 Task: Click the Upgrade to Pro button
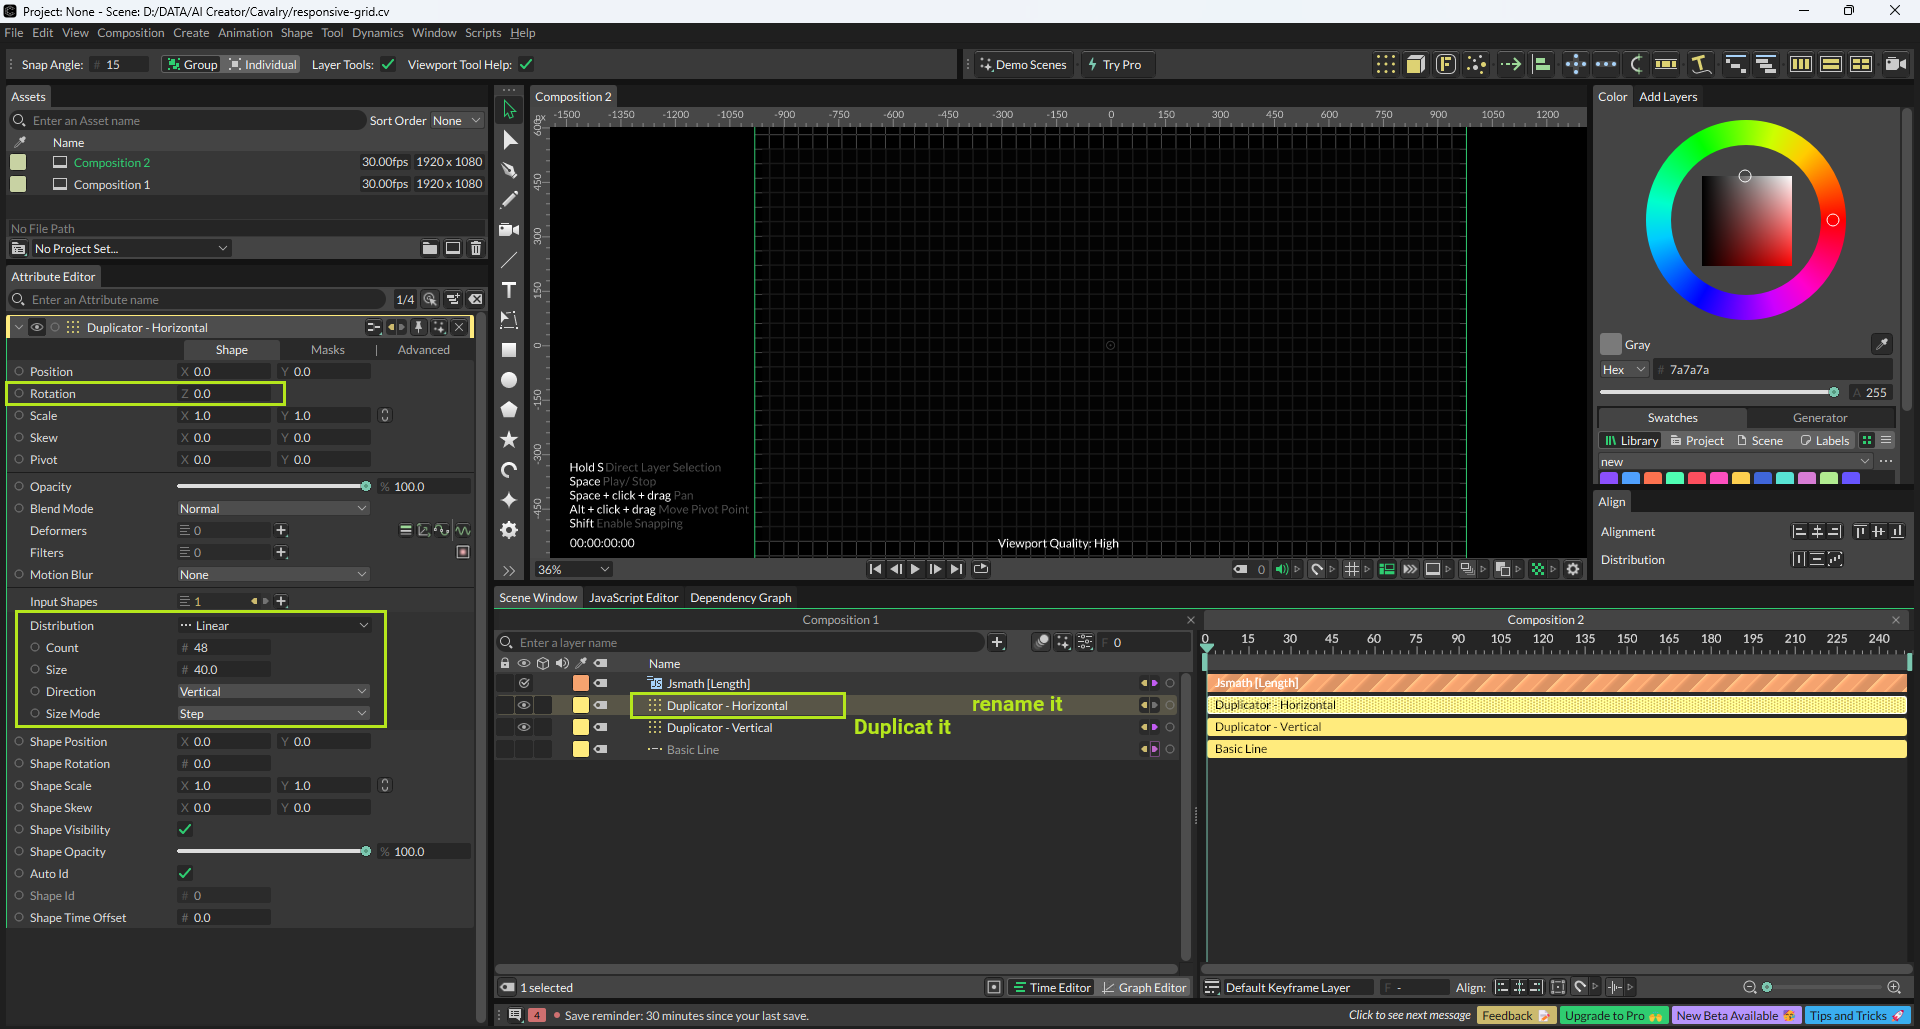(x=1612, y=1015)
